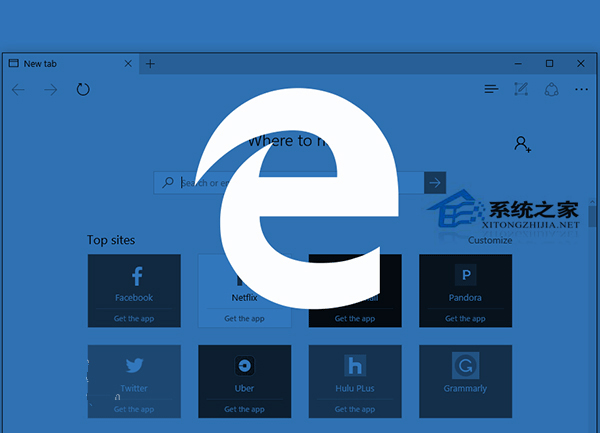600x433 pixels.
Task: Click the Share icon in toolbar
Action: [550, 90]
